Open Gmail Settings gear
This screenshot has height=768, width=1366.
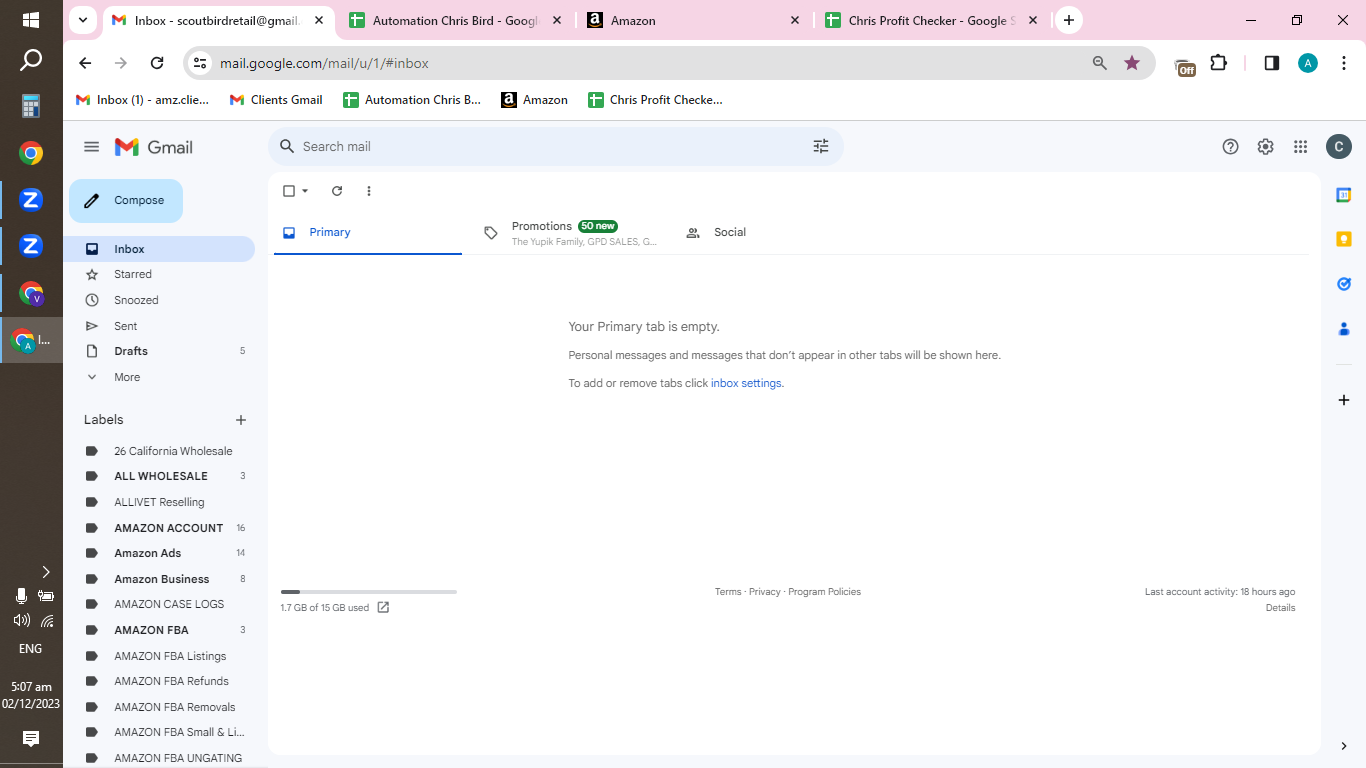point(1265,147)
